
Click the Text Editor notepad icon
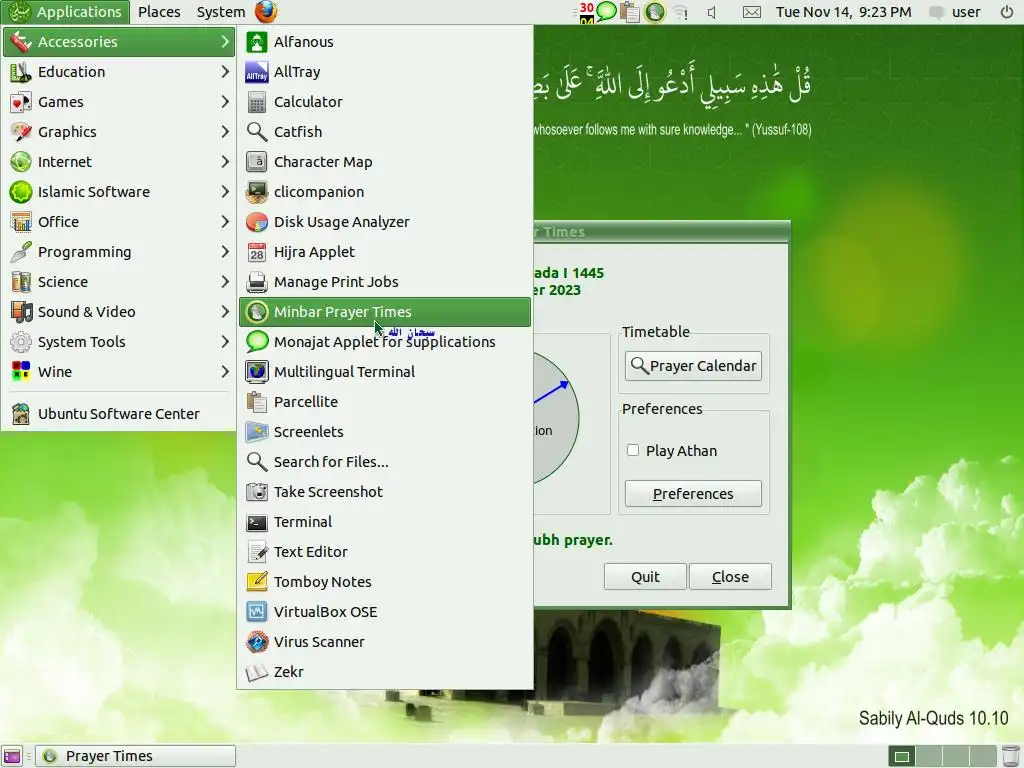click(x=257, y=552)
